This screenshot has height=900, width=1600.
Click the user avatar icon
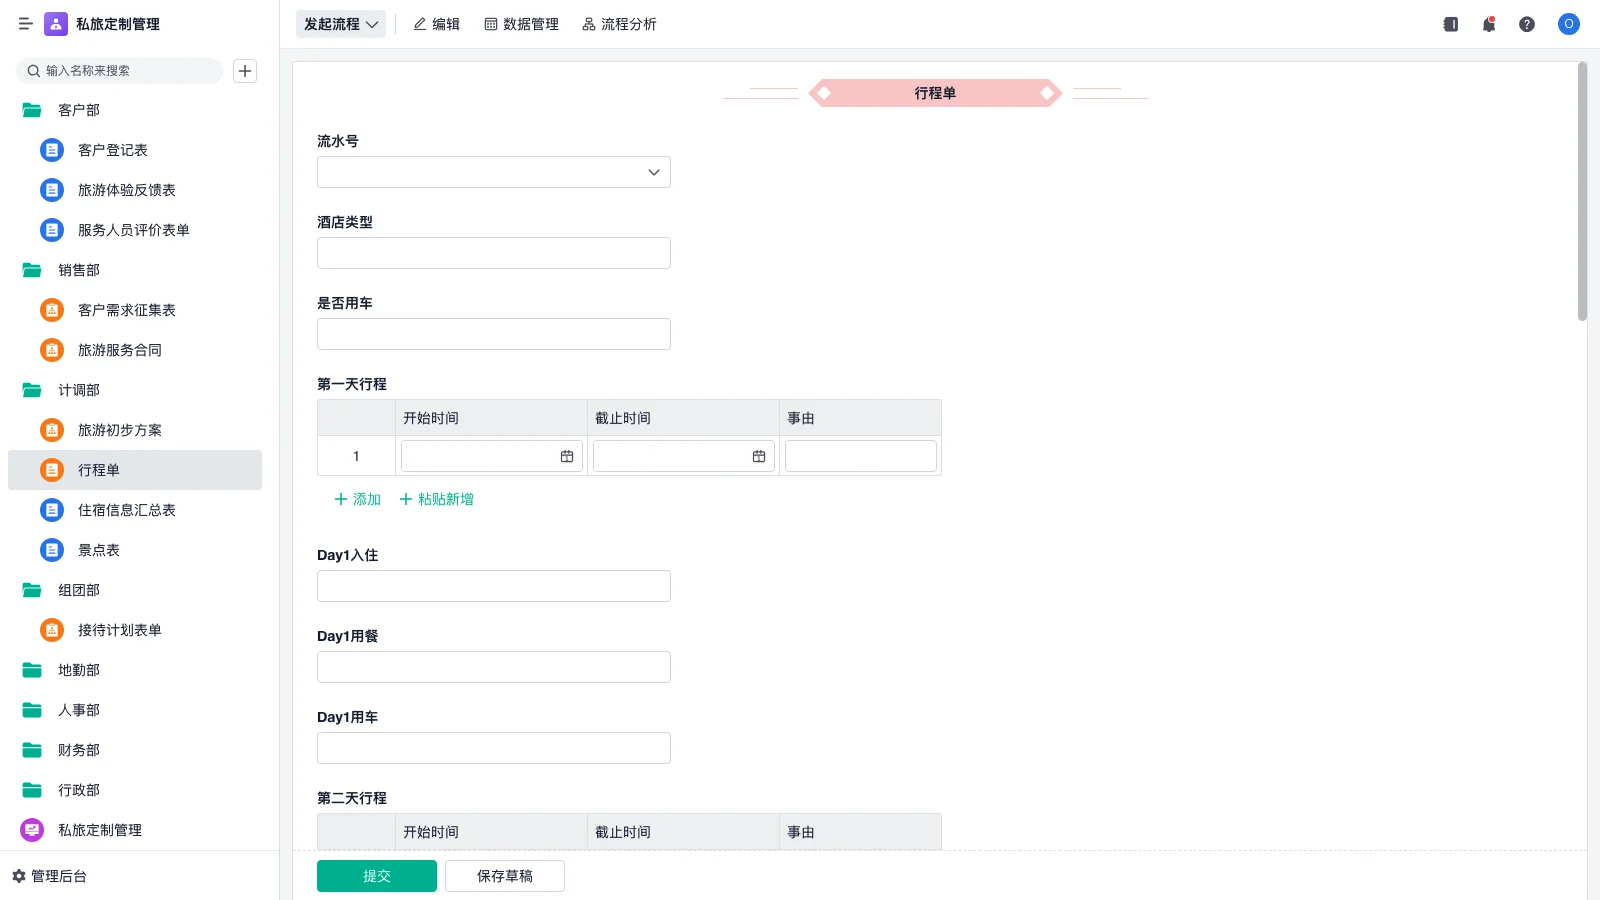pos(1568,24)
